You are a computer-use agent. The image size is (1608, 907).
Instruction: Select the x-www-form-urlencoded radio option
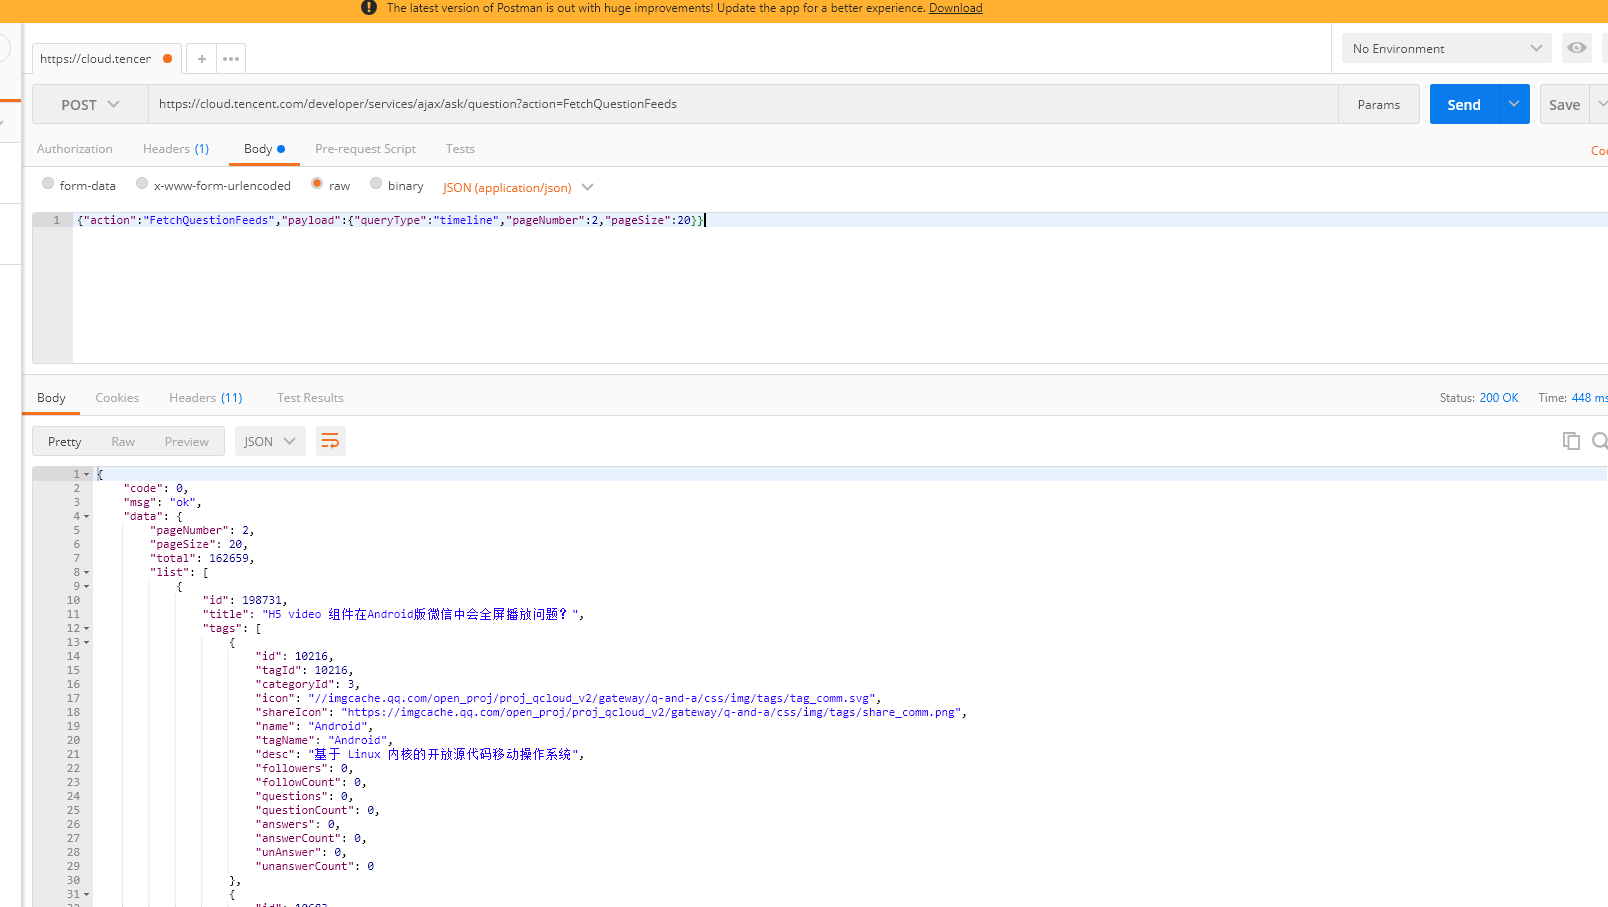click(x=142, y=184)
